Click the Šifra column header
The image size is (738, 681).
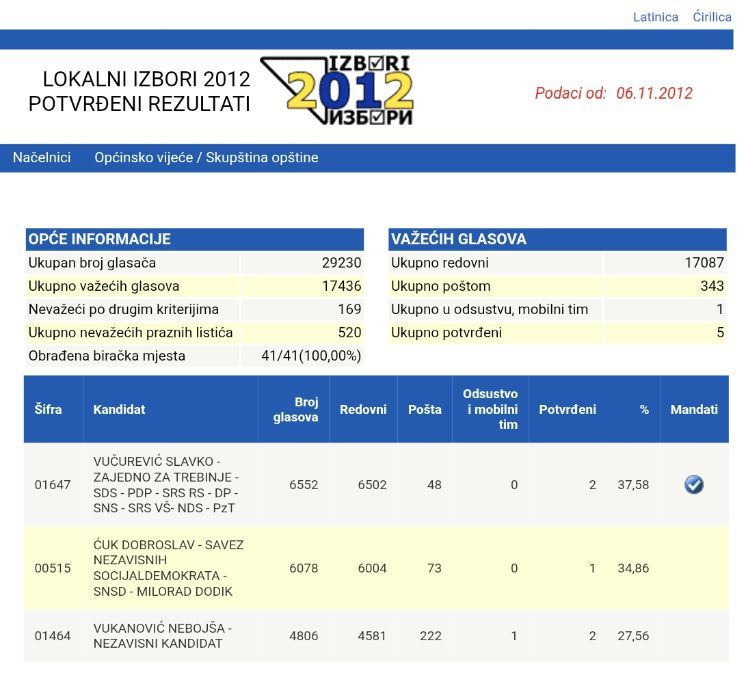pyautogui.click(x=48, y=409)
